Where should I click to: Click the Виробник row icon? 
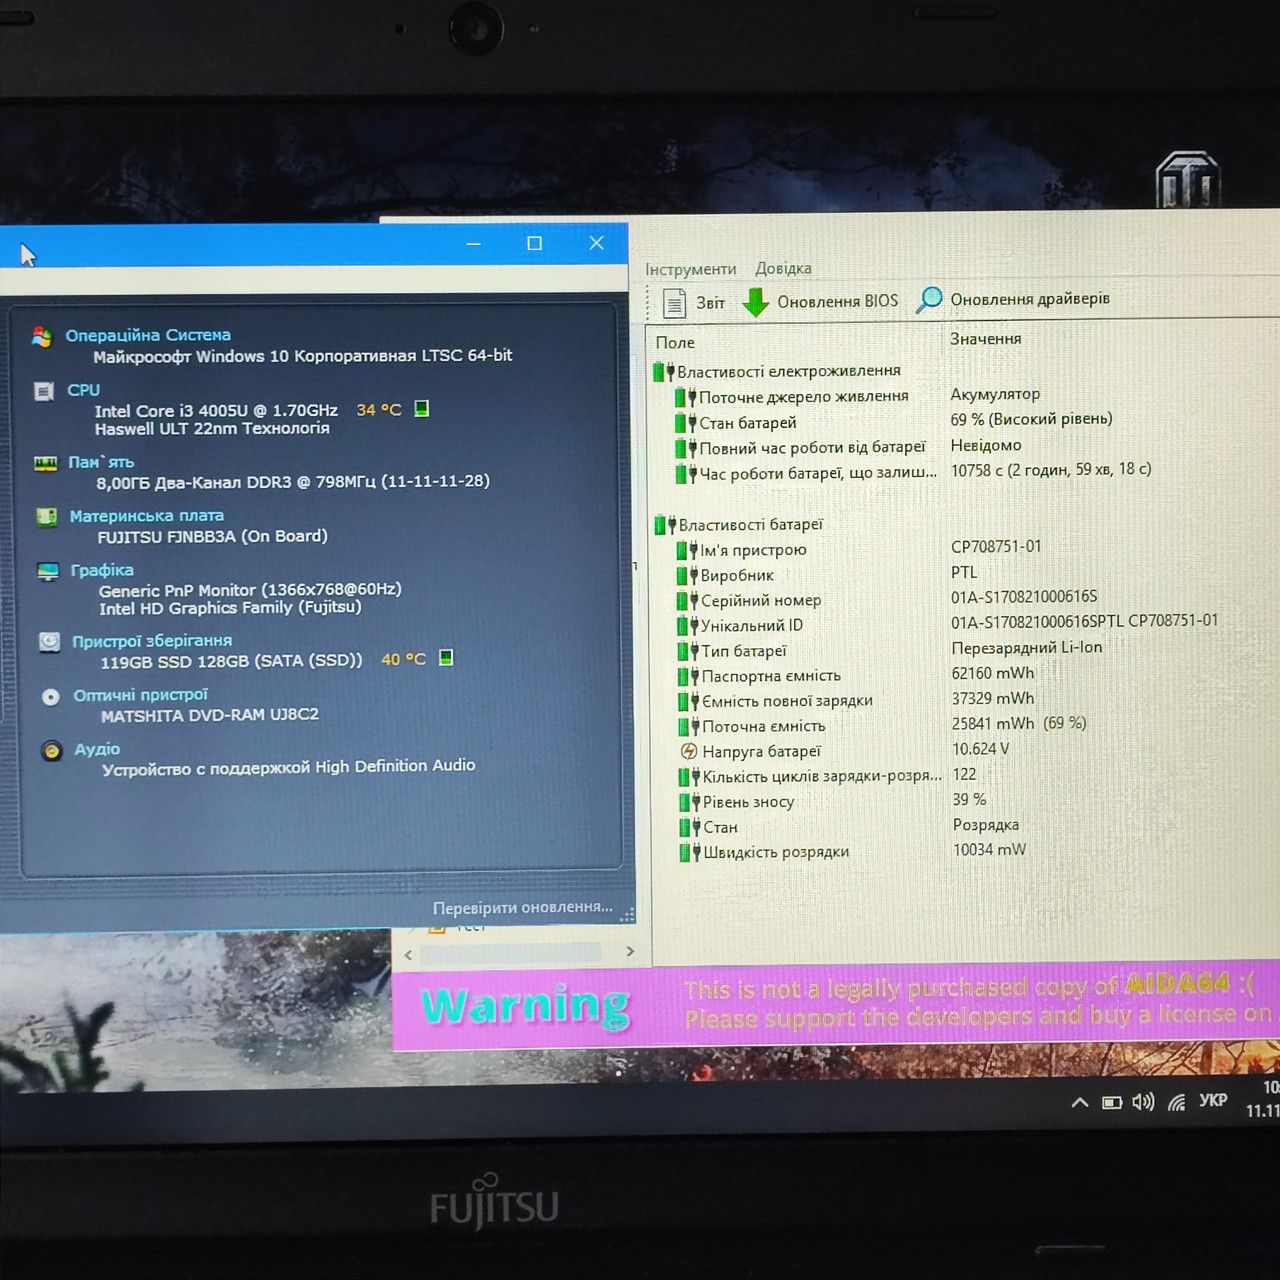tap(687, 575)
